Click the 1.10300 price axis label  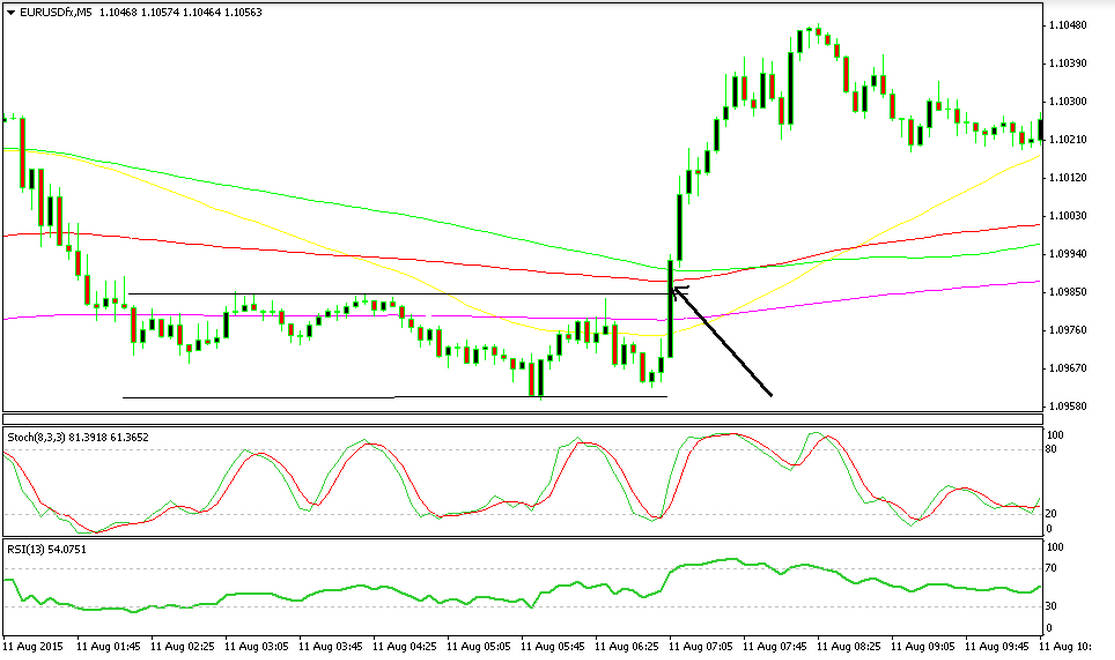(1068, 102)
